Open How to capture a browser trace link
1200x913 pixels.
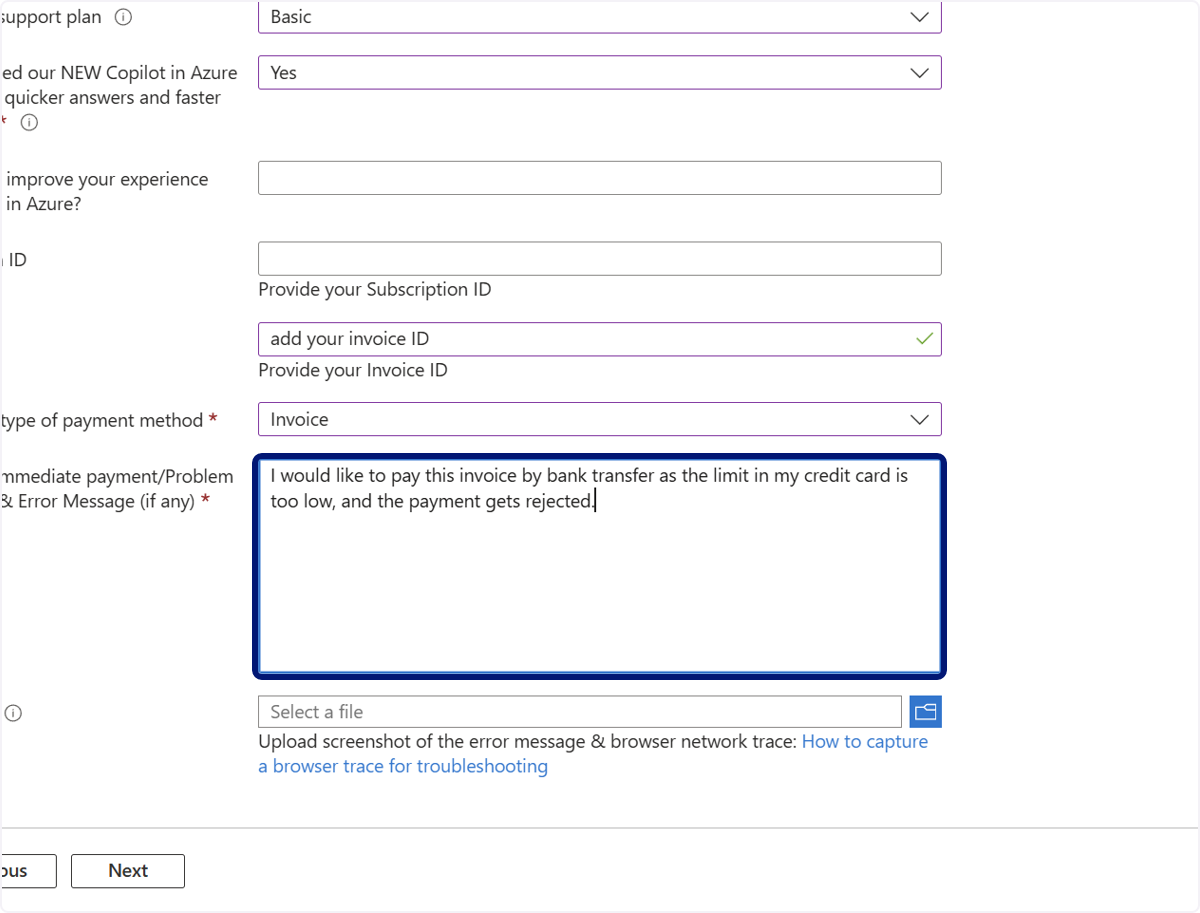tap(593, 754)
